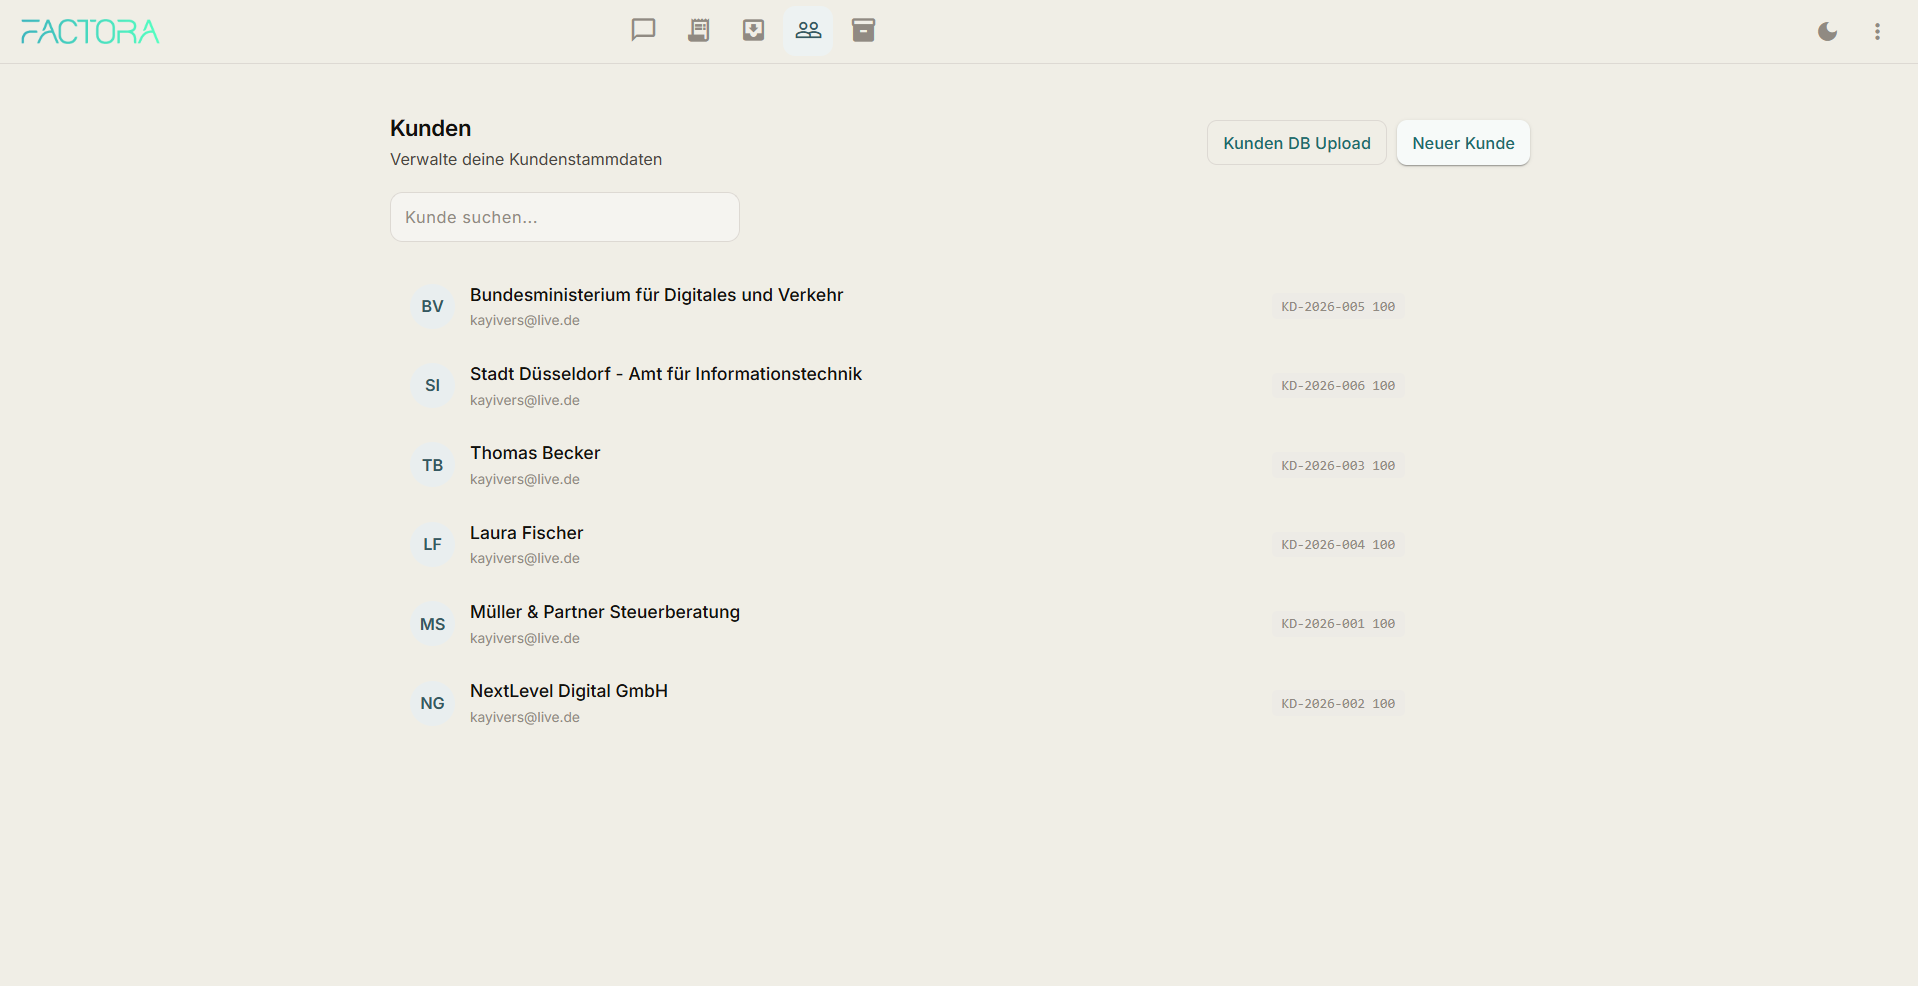Open the chat speech bubble icon
Image resolution: width=1918 pixels, height=986 pixels.
point(643,30)
